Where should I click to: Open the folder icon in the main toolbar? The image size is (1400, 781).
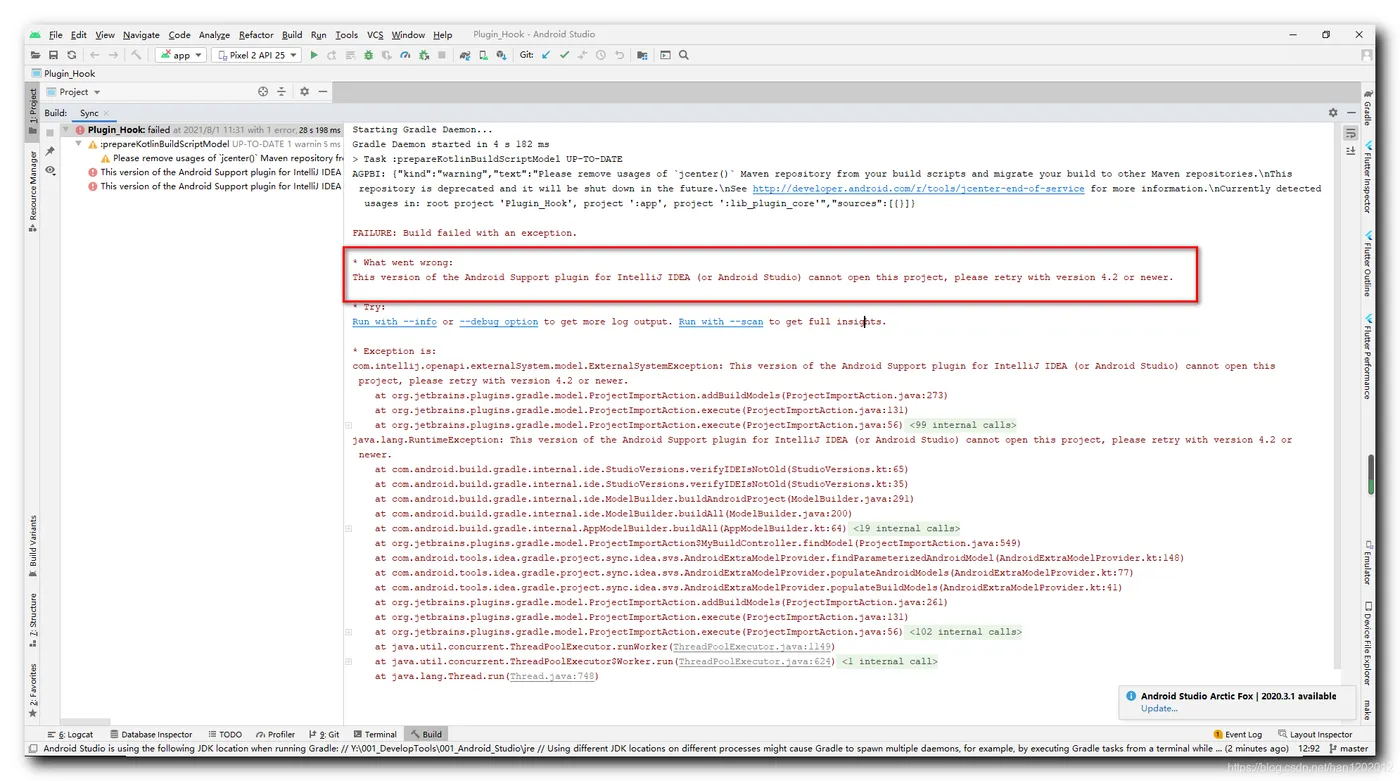pyautogui.click(x=36, y=55)
